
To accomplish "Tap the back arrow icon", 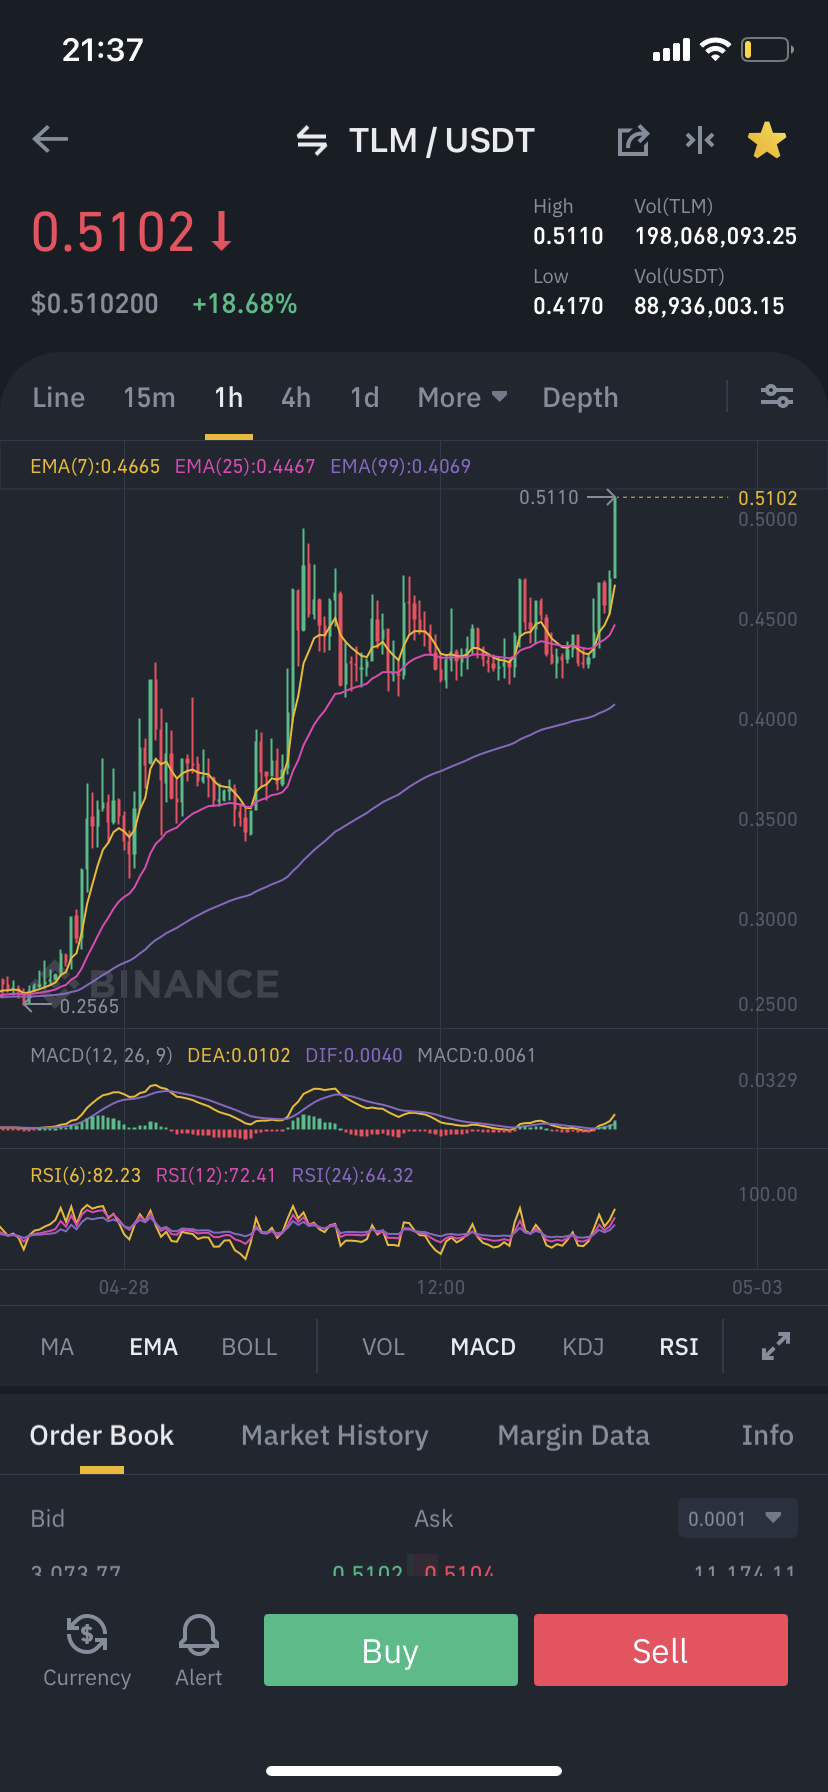I will pyautogui.click(x=50, y=140).
